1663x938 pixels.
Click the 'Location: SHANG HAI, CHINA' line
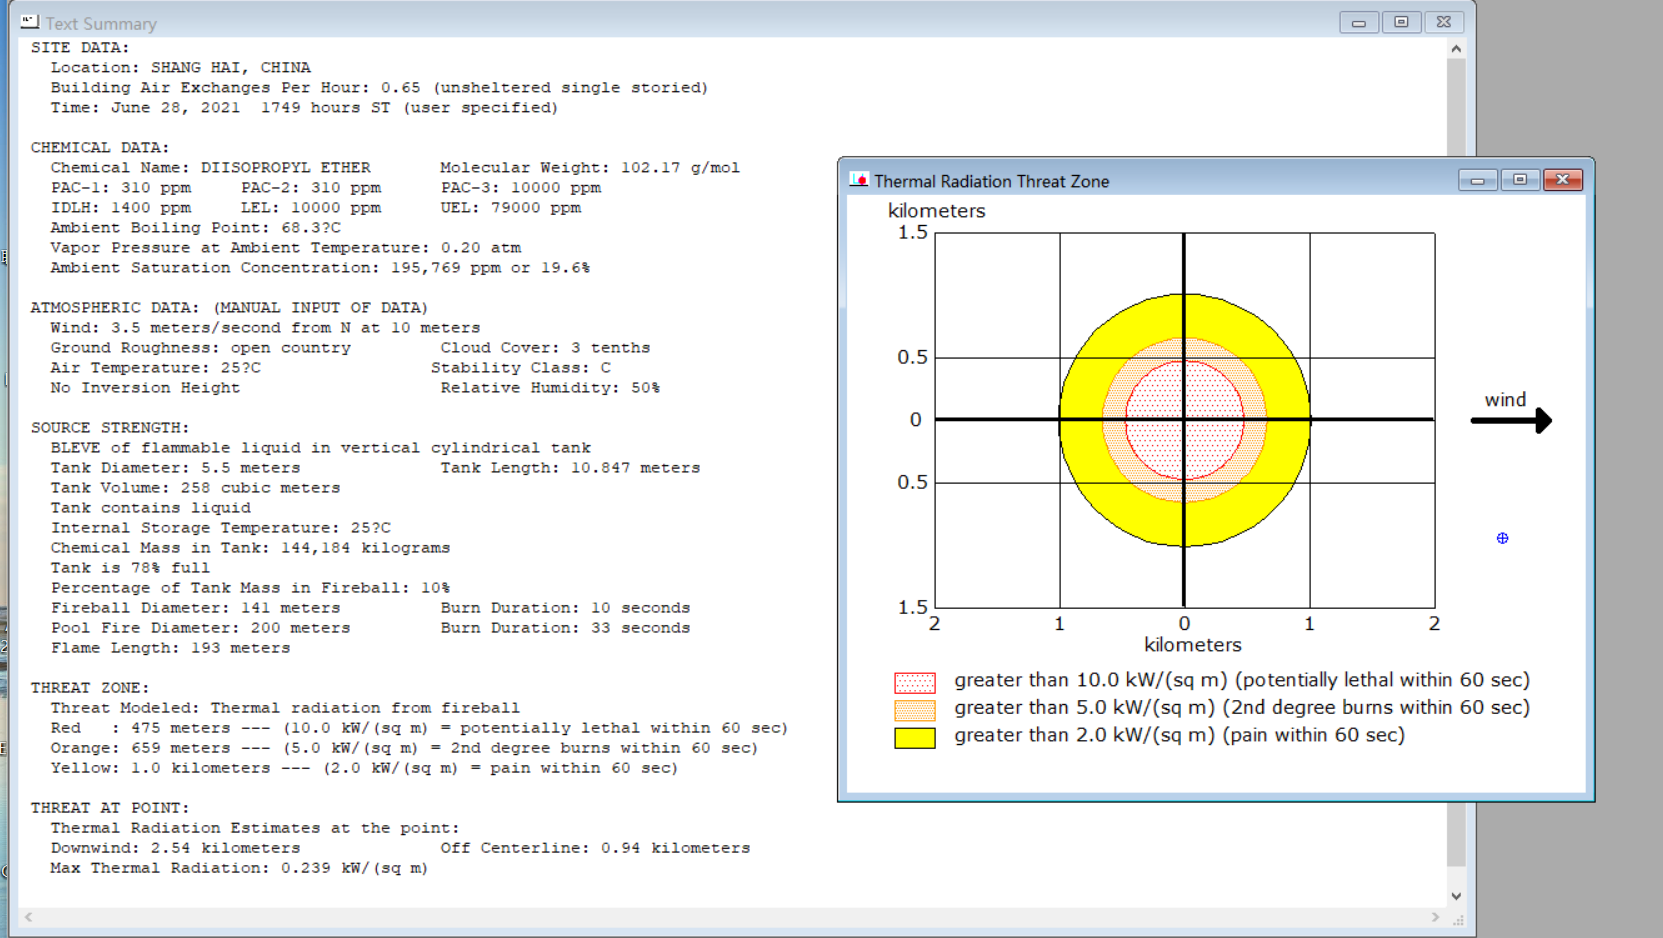pyautogui.click(x=181, y=68)
